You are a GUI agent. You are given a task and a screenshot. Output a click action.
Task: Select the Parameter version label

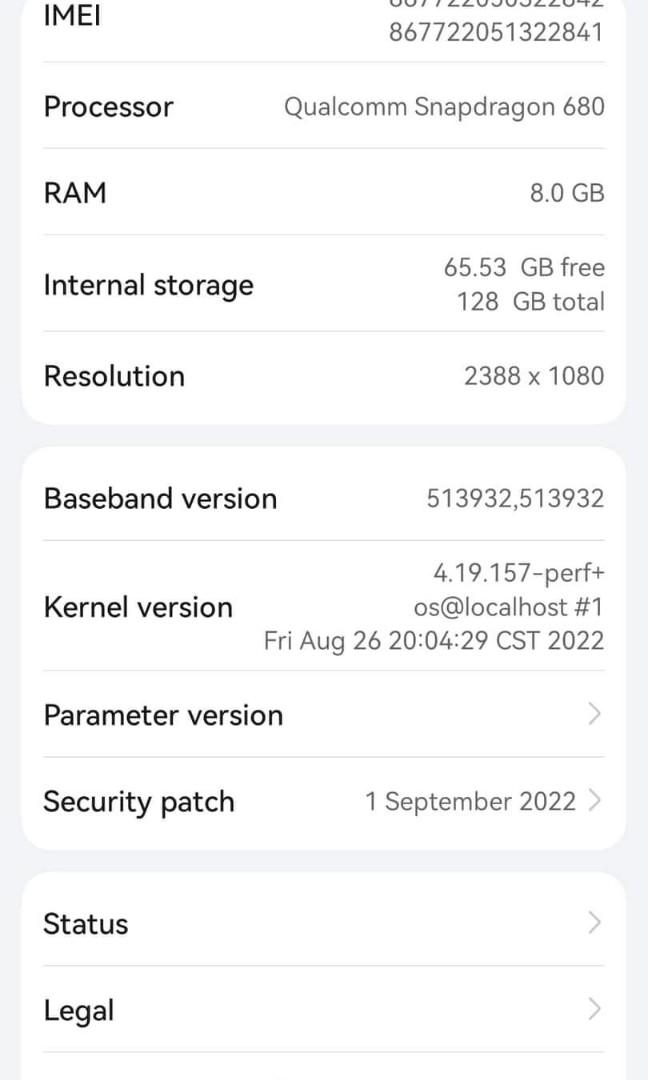click(x=163, y=715)
